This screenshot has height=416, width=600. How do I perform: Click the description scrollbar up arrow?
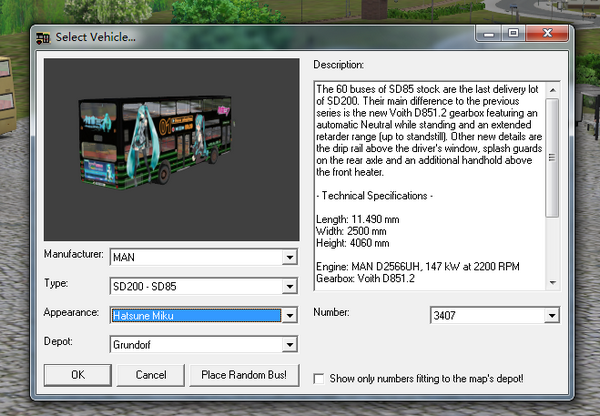(552, 88)
